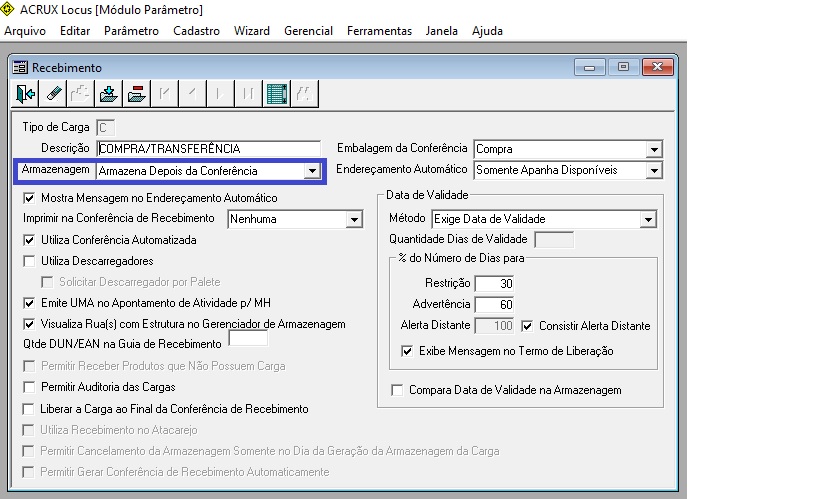The height and width of the screenshot is (499, 819).
Task: Minimize the Recebimento window
Action: tap(590, 67)
